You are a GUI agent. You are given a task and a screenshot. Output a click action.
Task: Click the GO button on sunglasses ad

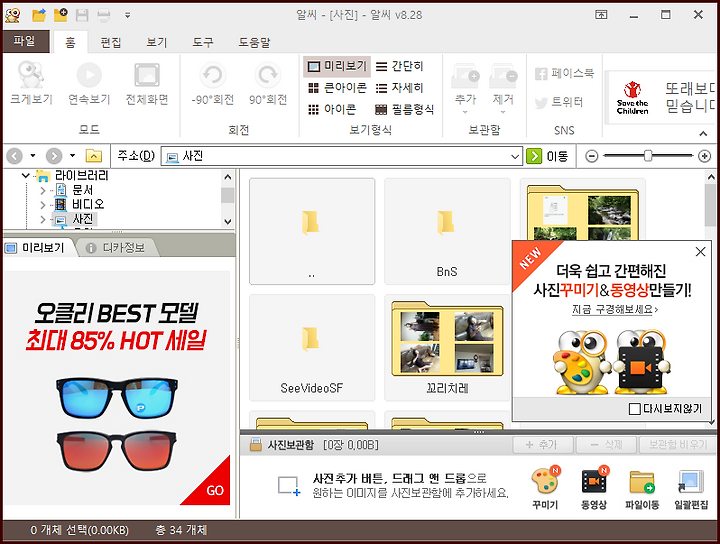tap(214, 491)
